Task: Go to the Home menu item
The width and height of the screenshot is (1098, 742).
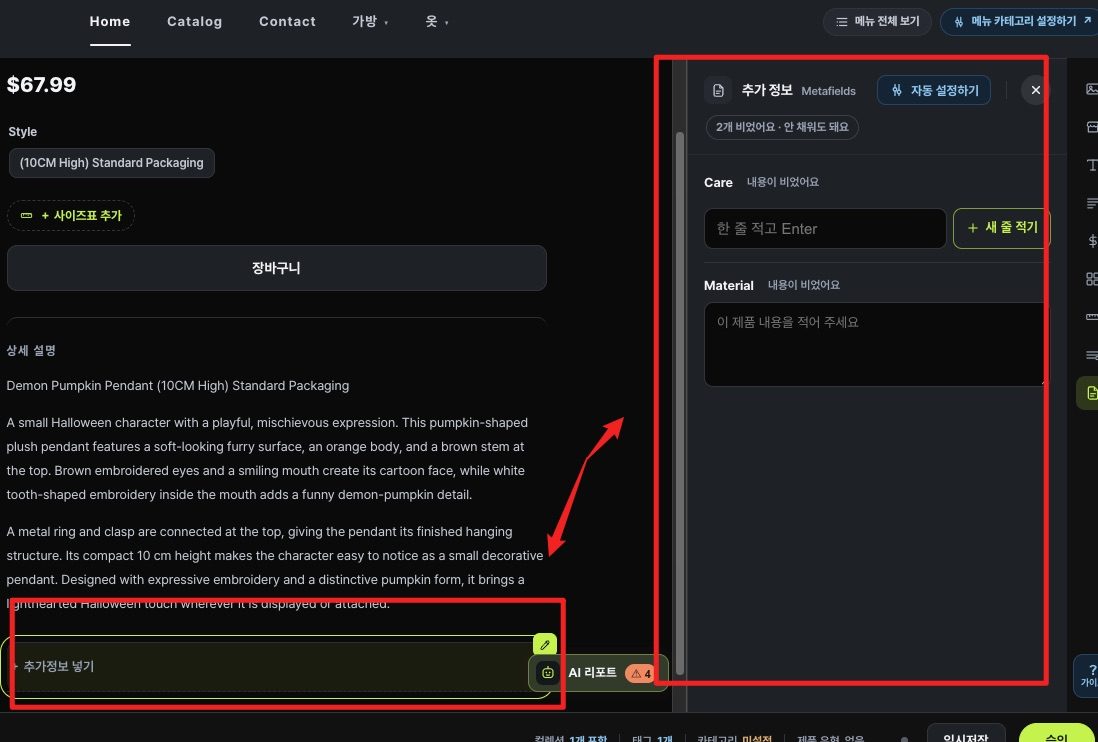Action: [110, 22]
